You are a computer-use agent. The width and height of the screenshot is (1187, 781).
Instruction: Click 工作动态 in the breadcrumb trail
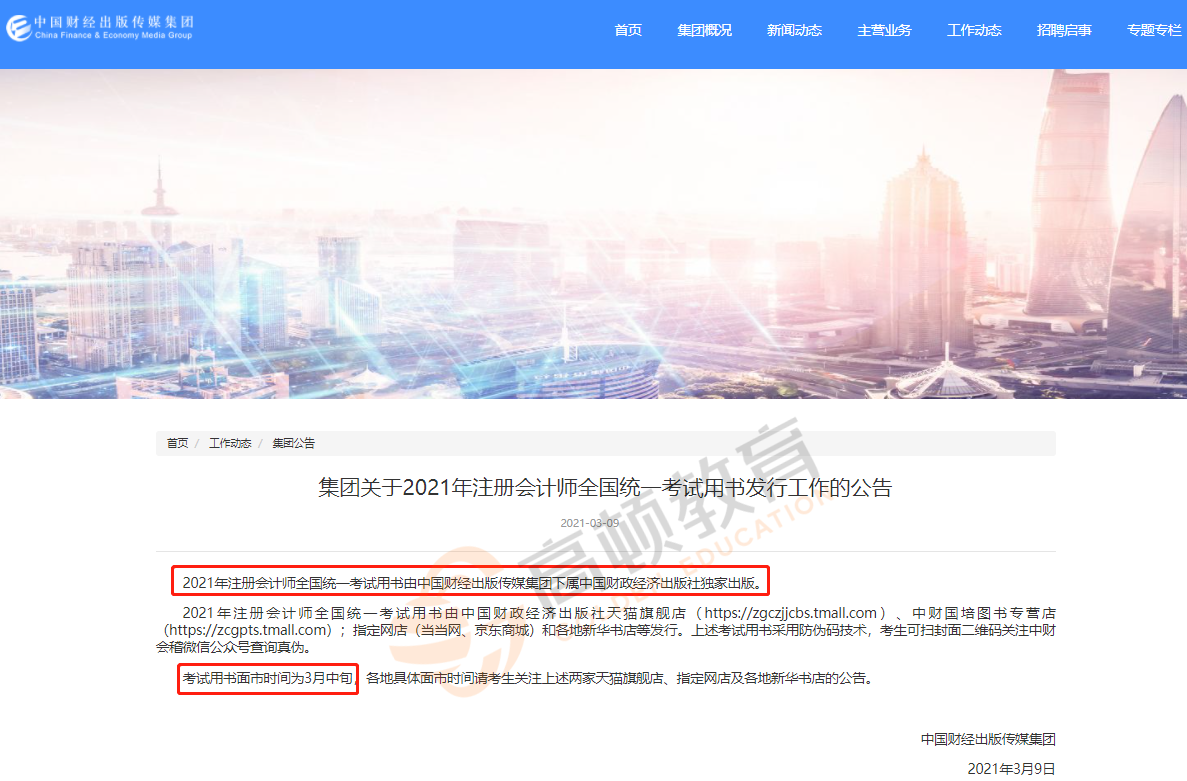pos(230,443)
